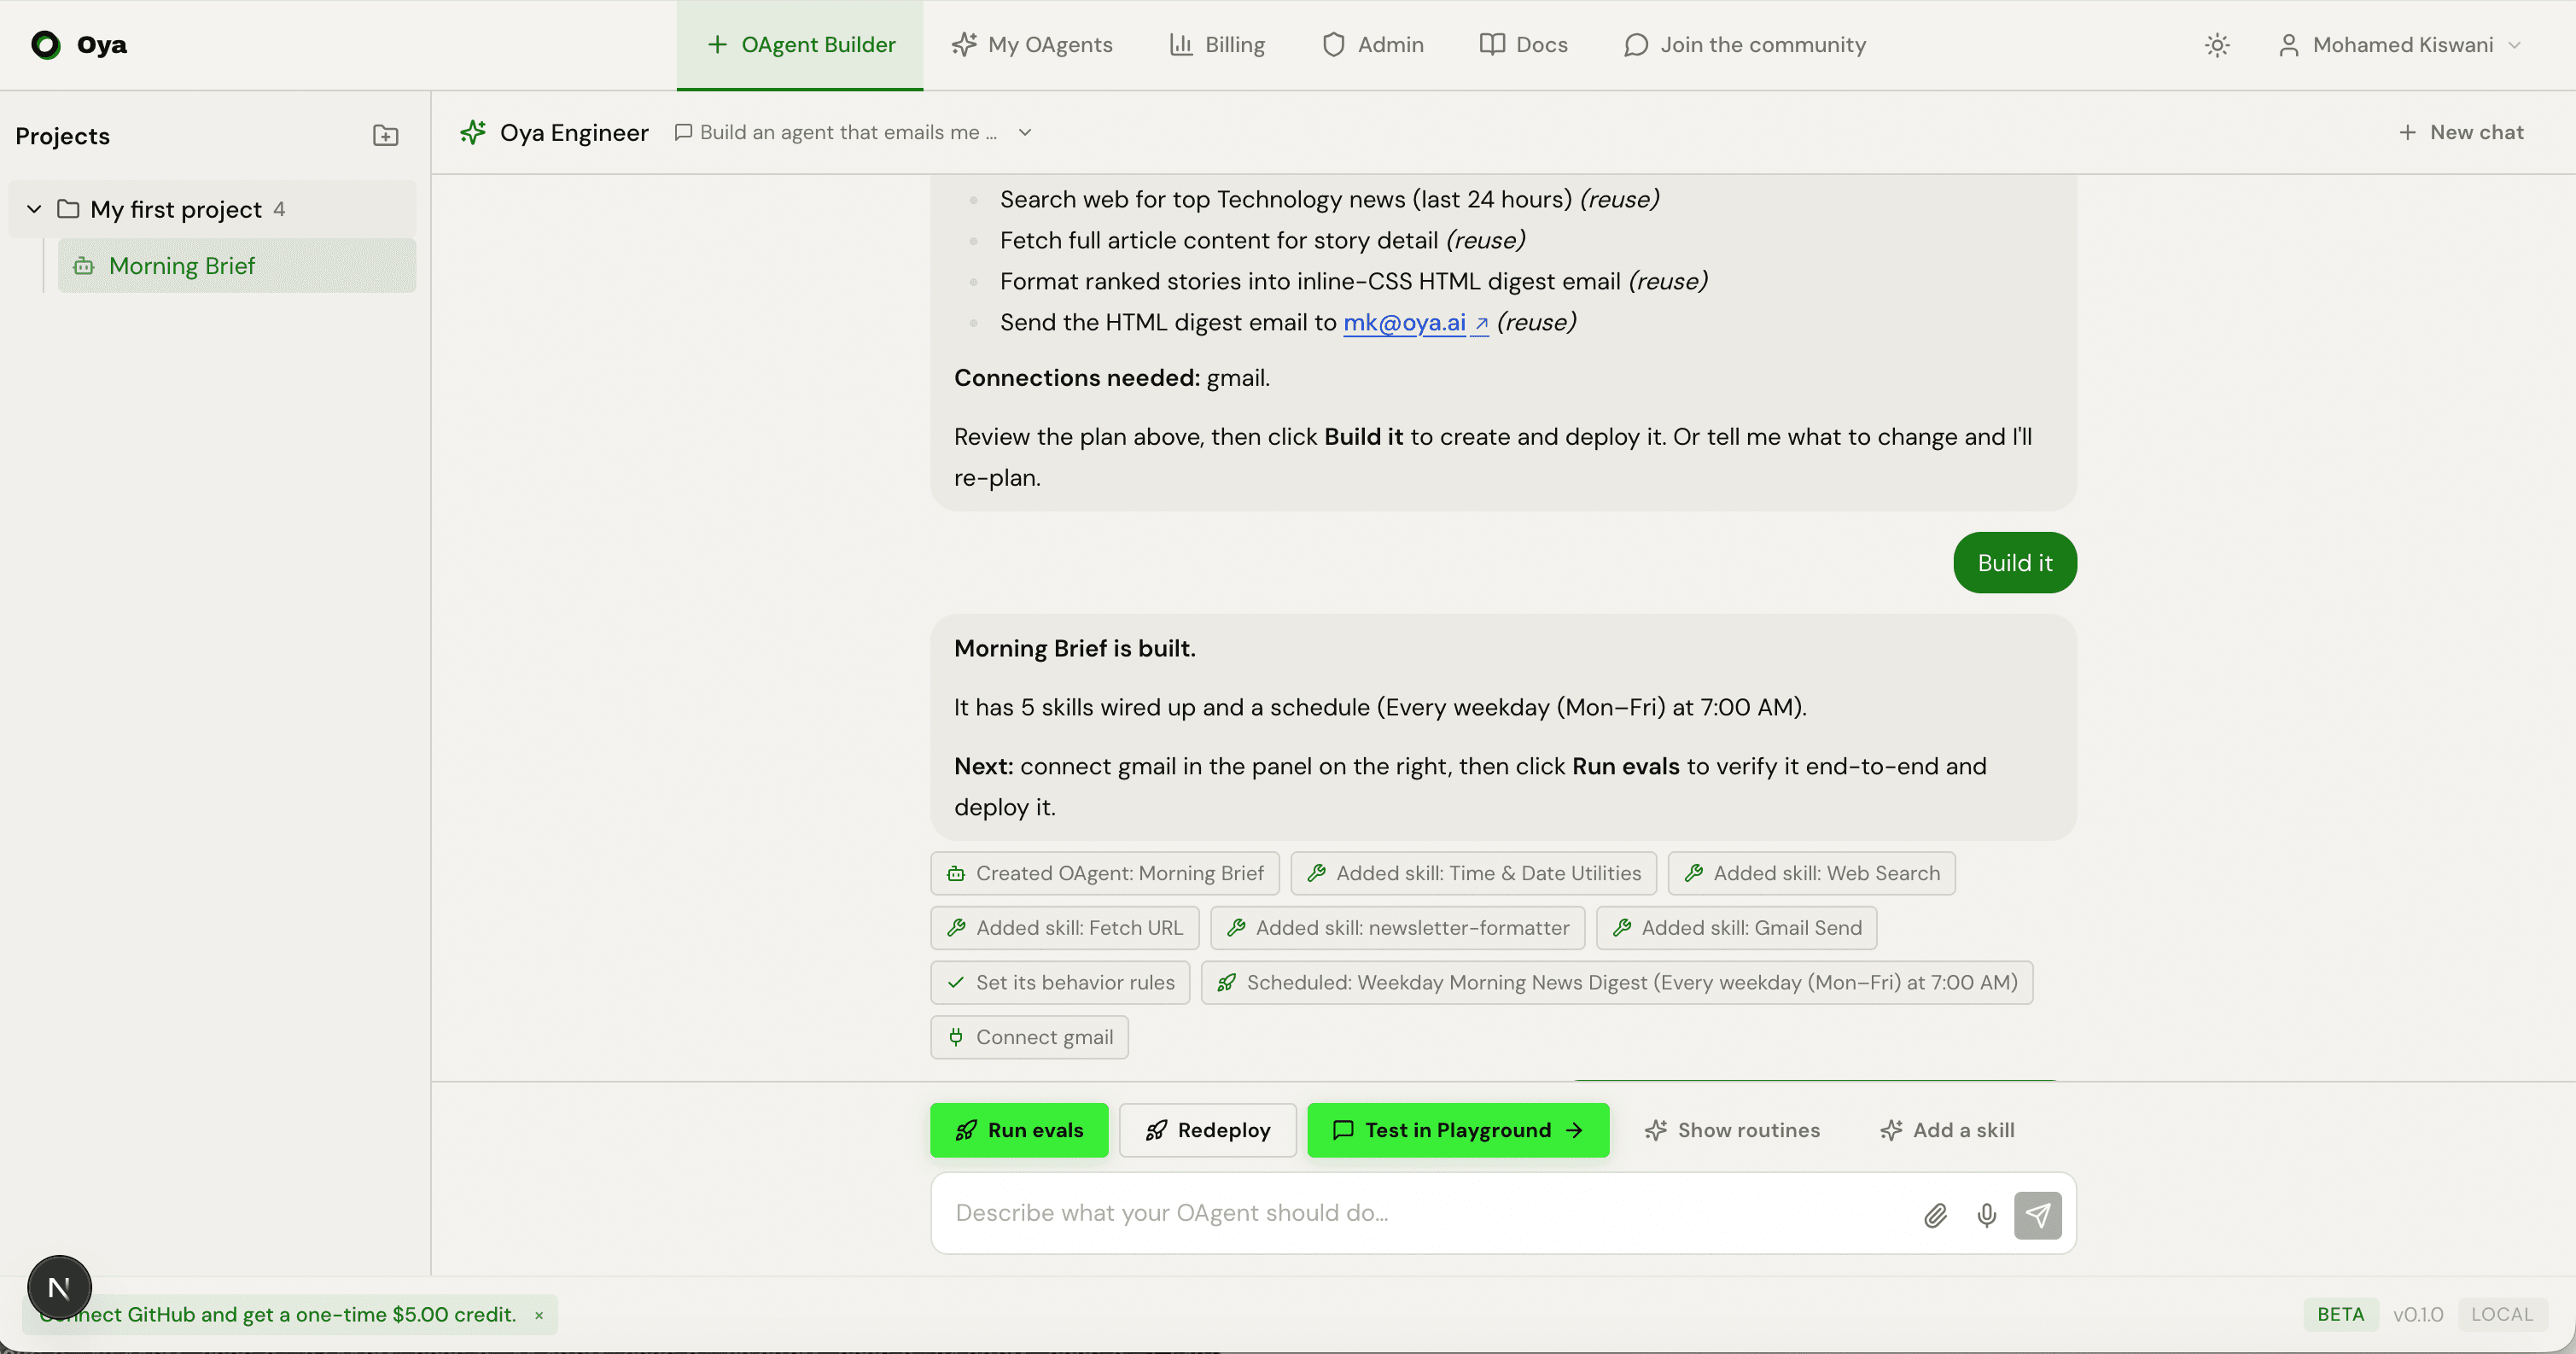2576x1354 pixels.
Task: Click Added skill: newsletter-formatter chip
Action: coord(1397,928)
